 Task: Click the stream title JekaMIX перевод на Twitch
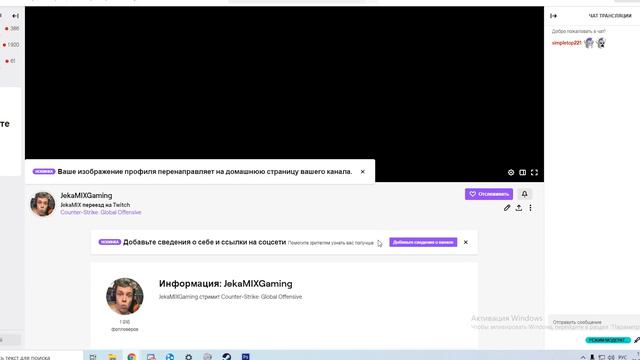click(x=95, y=205)
